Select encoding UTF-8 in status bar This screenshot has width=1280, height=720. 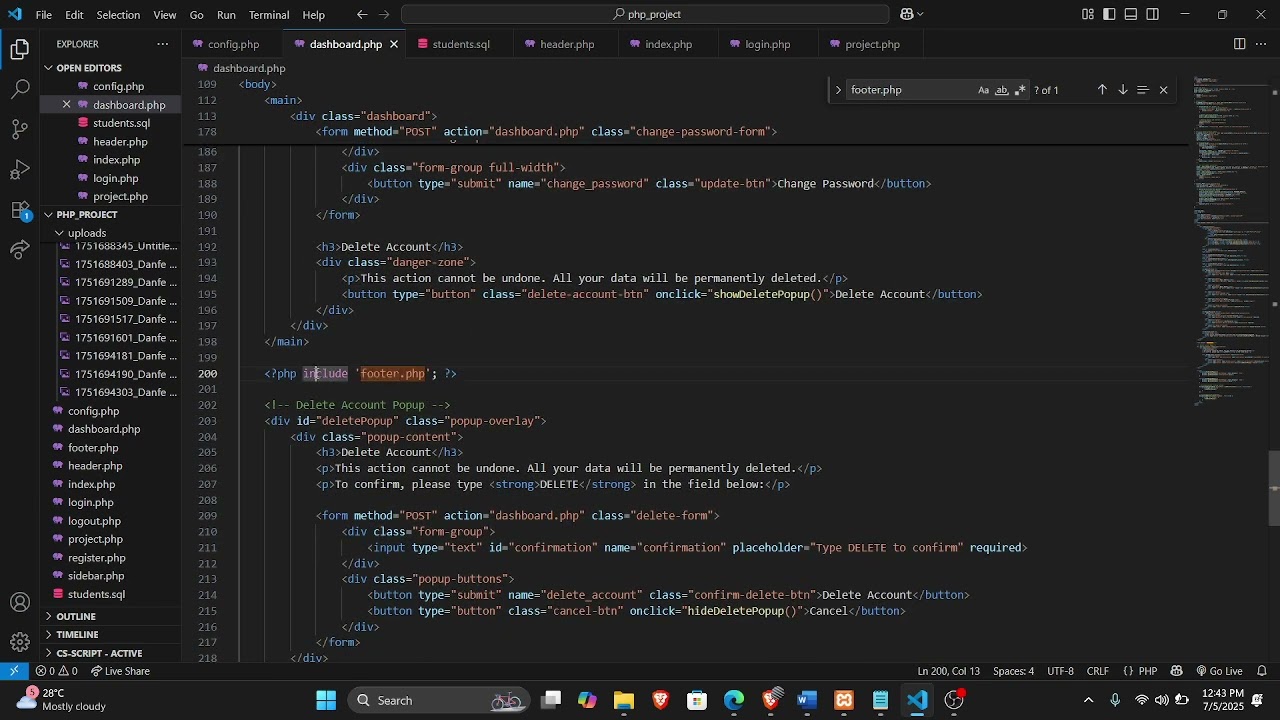click(x=1060, y=671)
